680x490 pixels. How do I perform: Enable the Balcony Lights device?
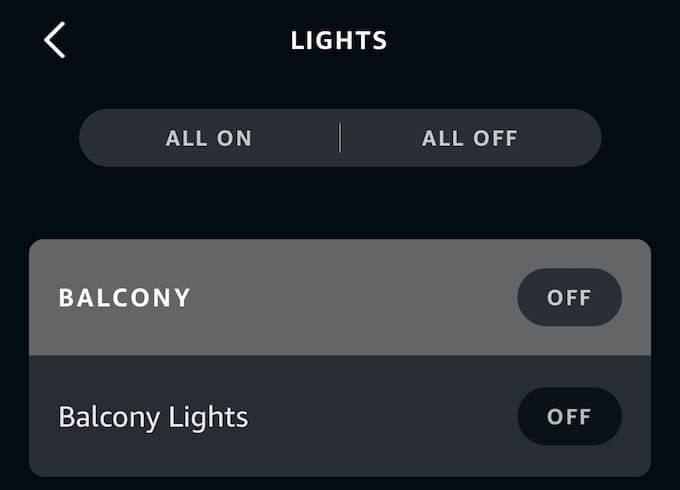click(569, 416)
